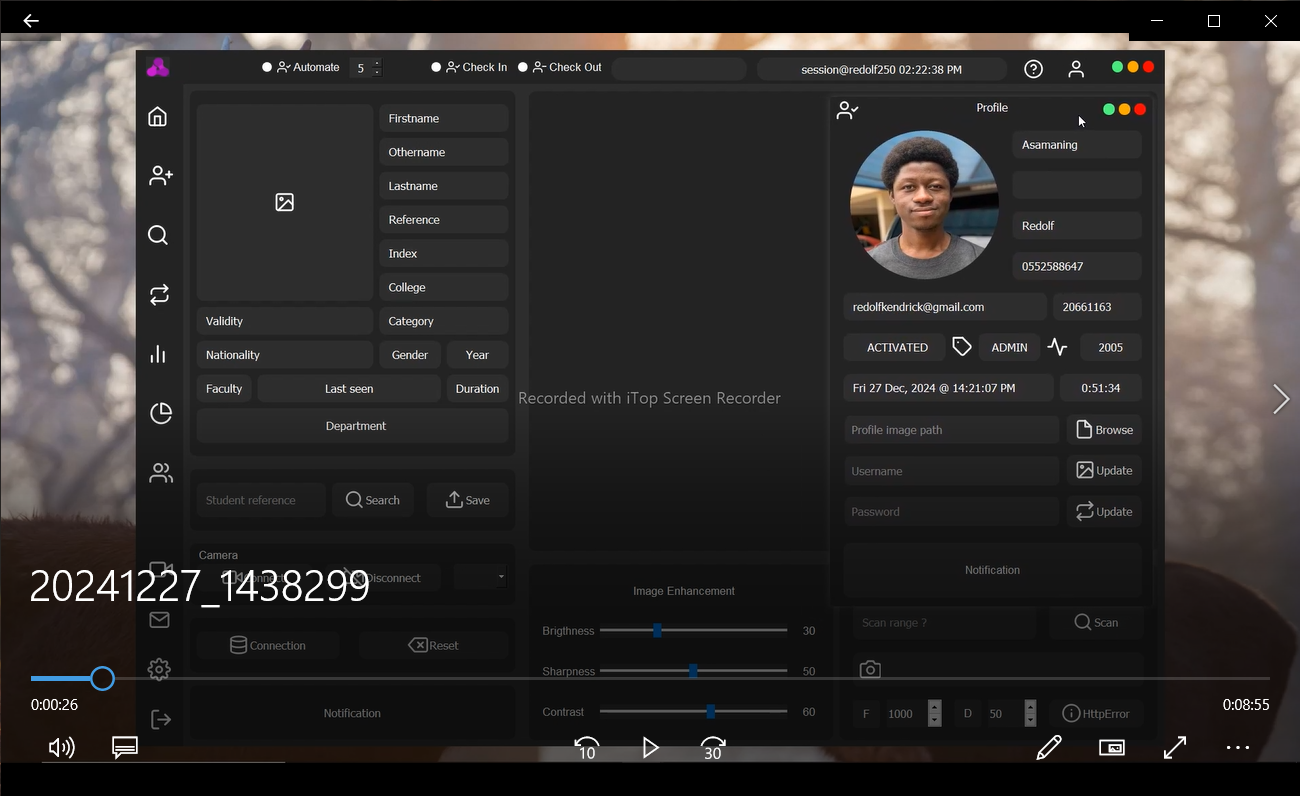Click Save student record button

(x=468, y=500)
